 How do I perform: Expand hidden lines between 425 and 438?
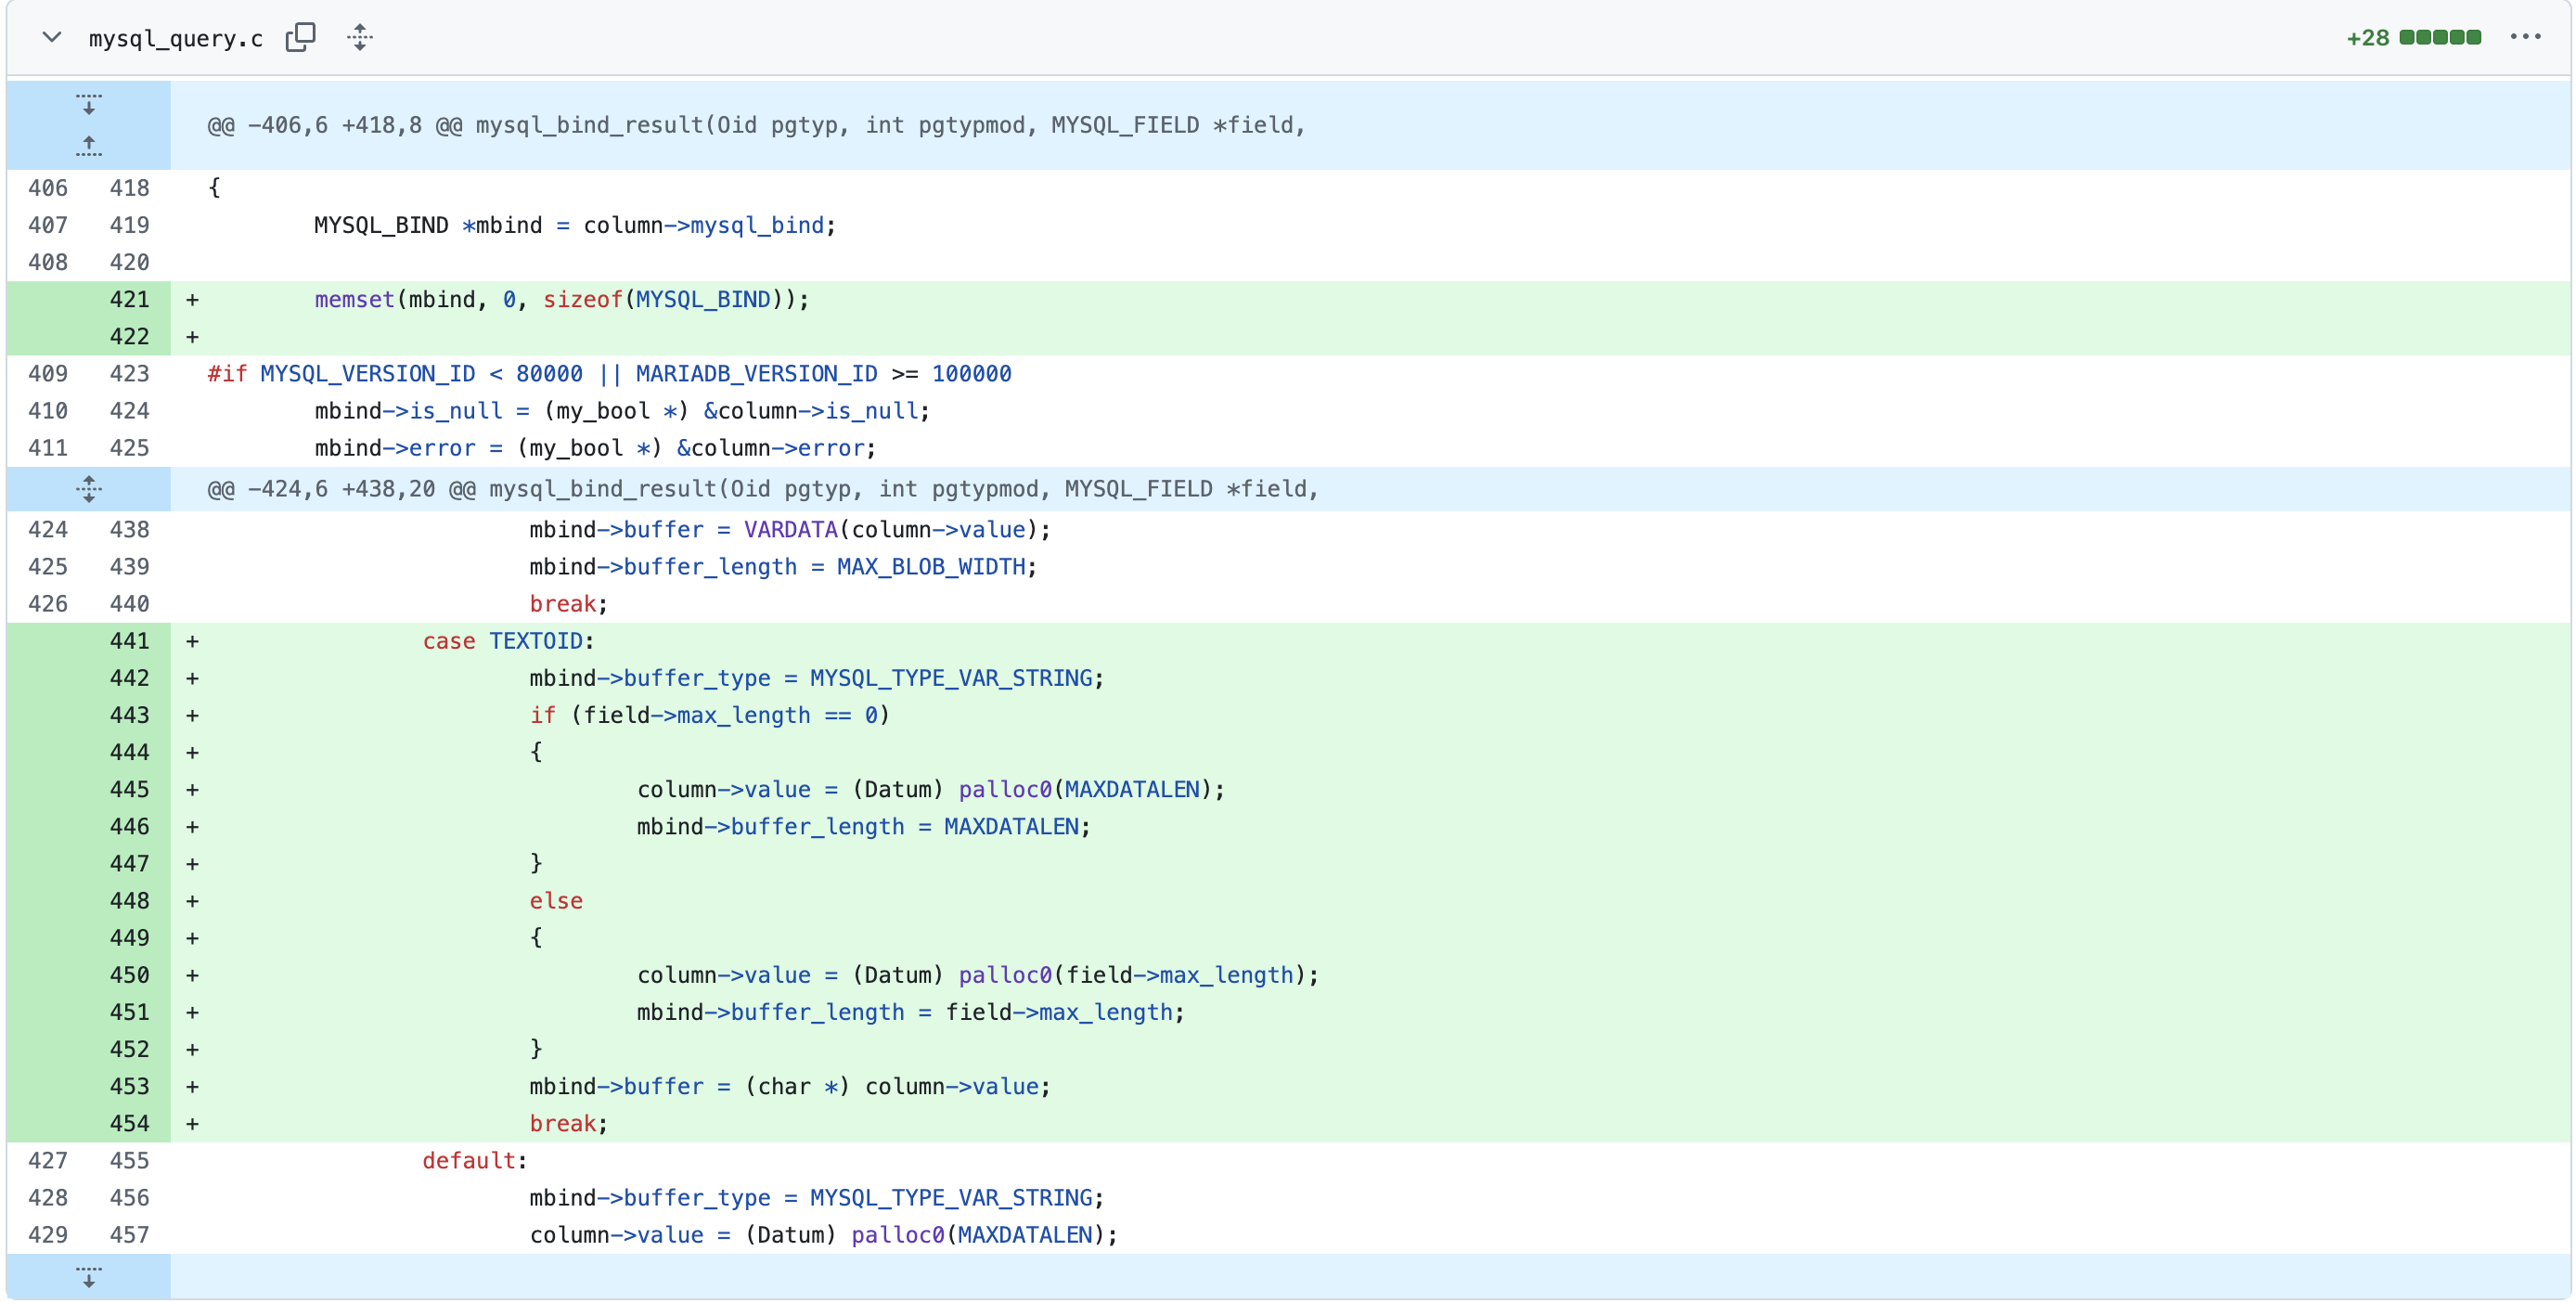tap(88, 489)
